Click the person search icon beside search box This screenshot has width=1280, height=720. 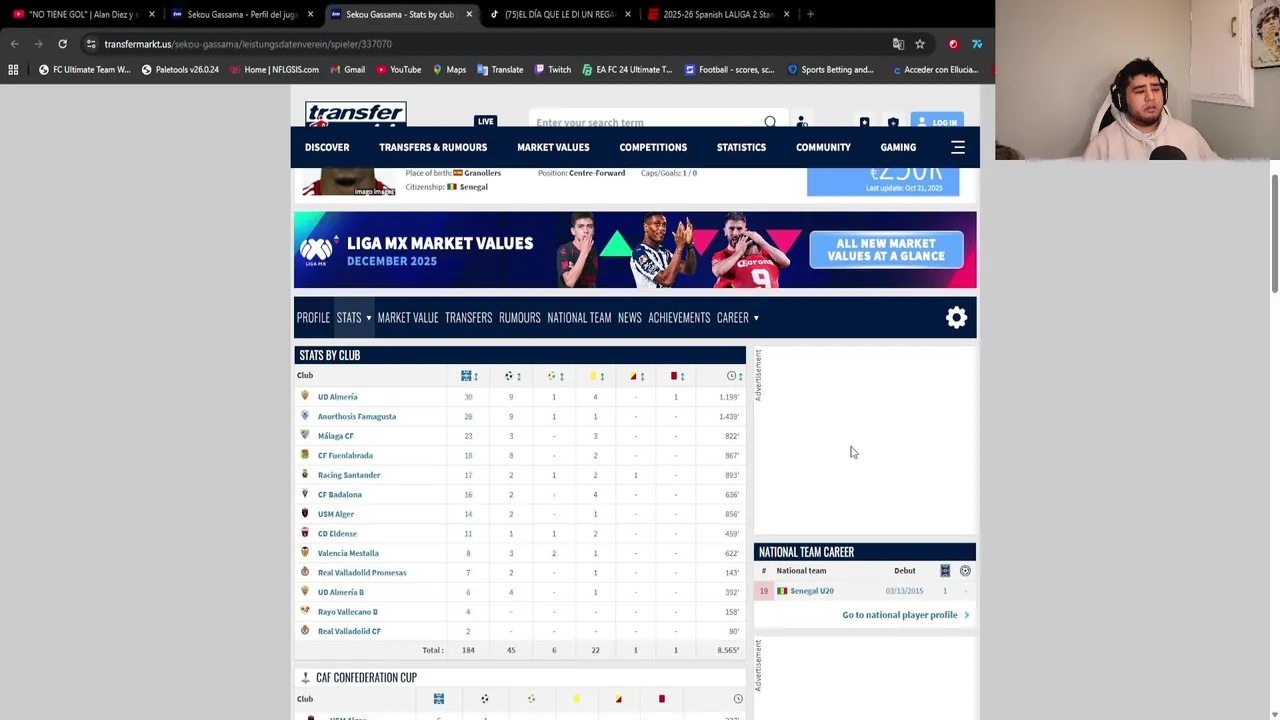tap(801, 122)
